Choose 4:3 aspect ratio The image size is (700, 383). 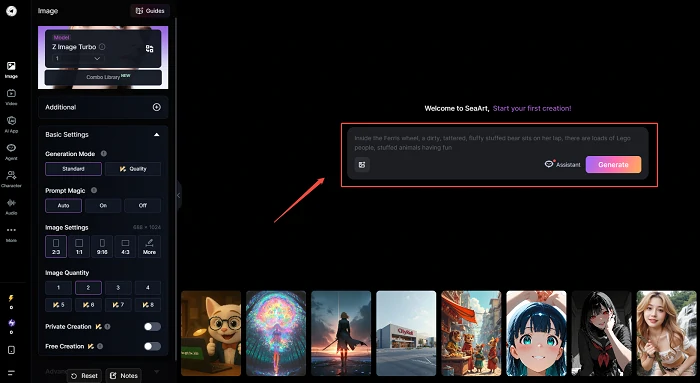click(x=125, y=246)
